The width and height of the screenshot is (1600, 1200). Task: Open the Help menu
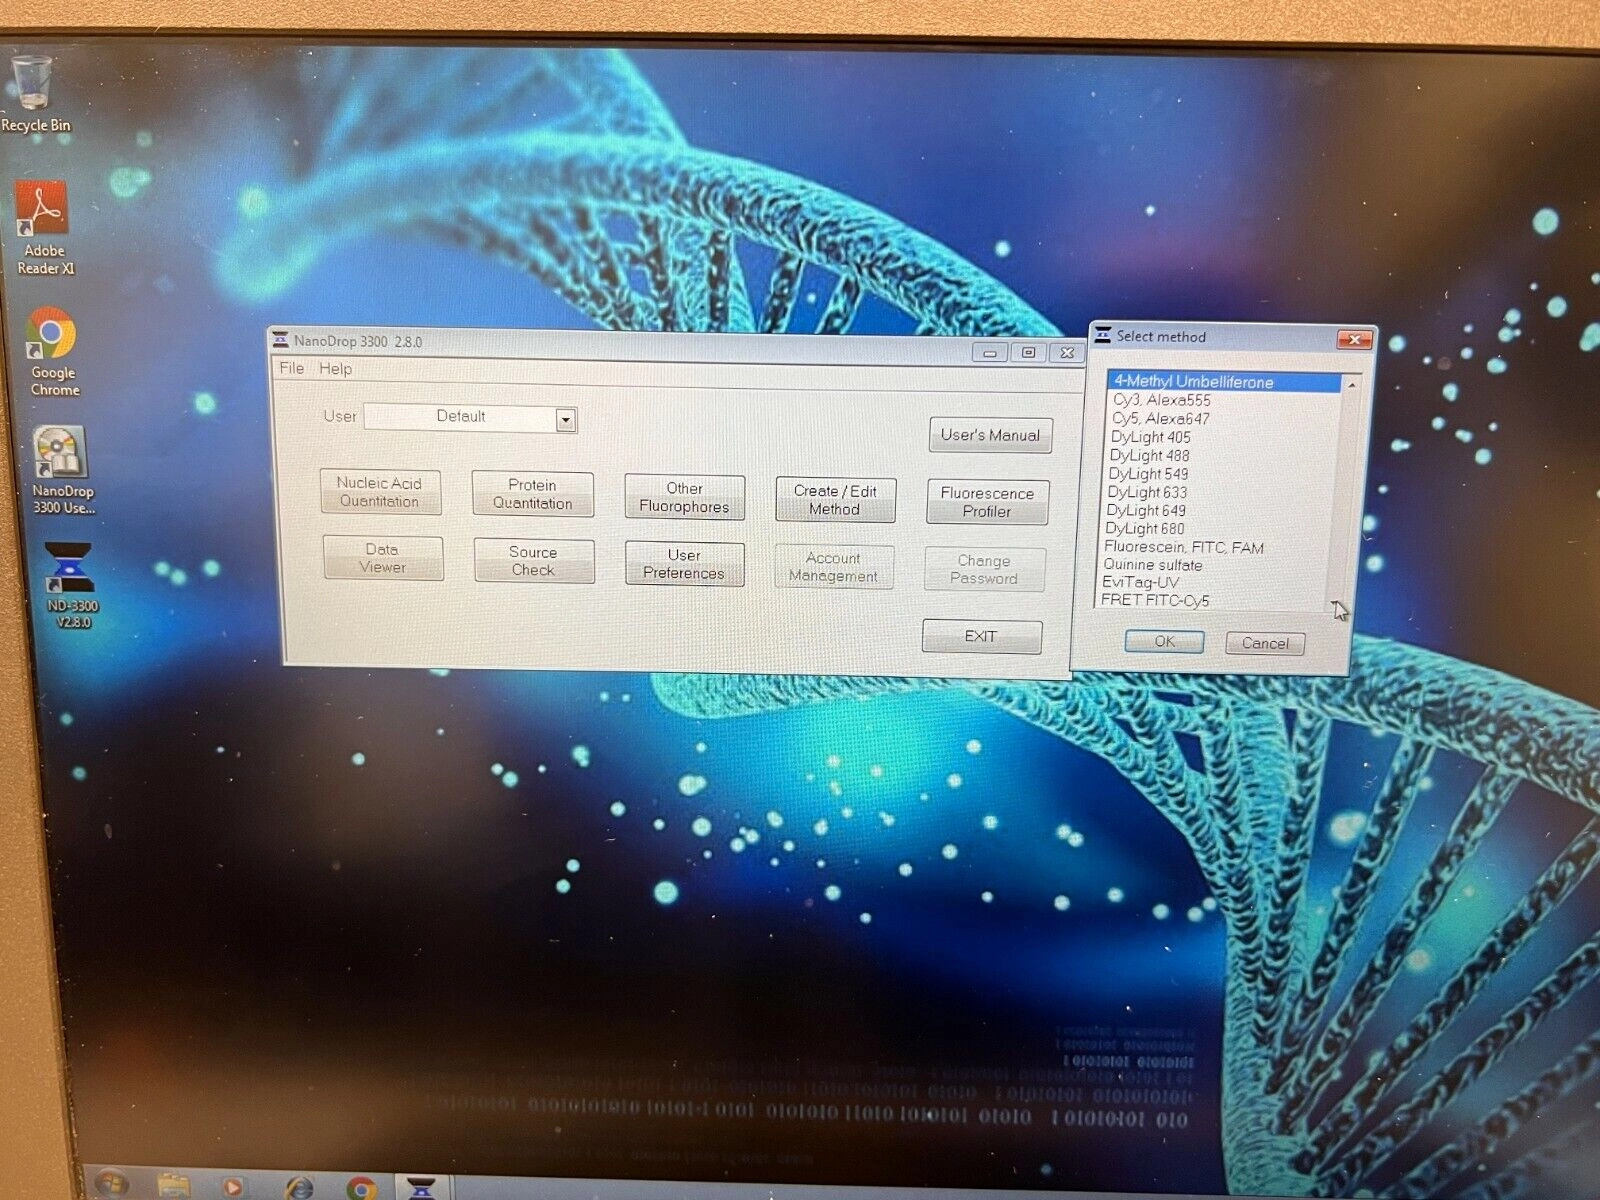[335, 369]
